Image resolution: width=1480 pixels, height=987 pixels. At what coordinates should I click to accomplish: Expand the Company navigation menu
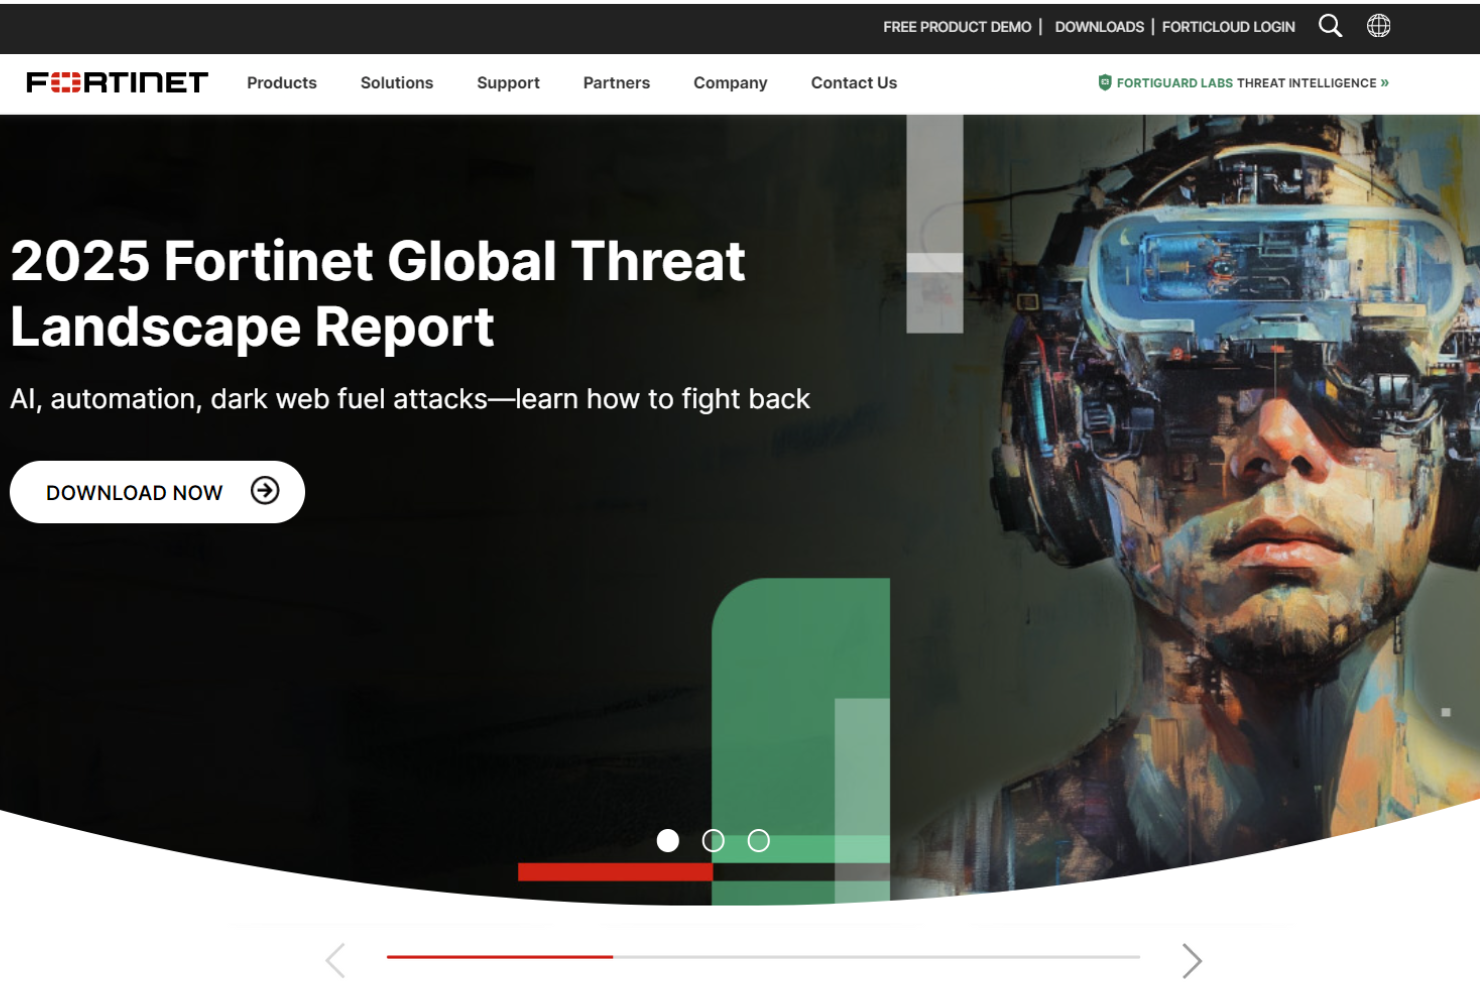pos(729,83)
